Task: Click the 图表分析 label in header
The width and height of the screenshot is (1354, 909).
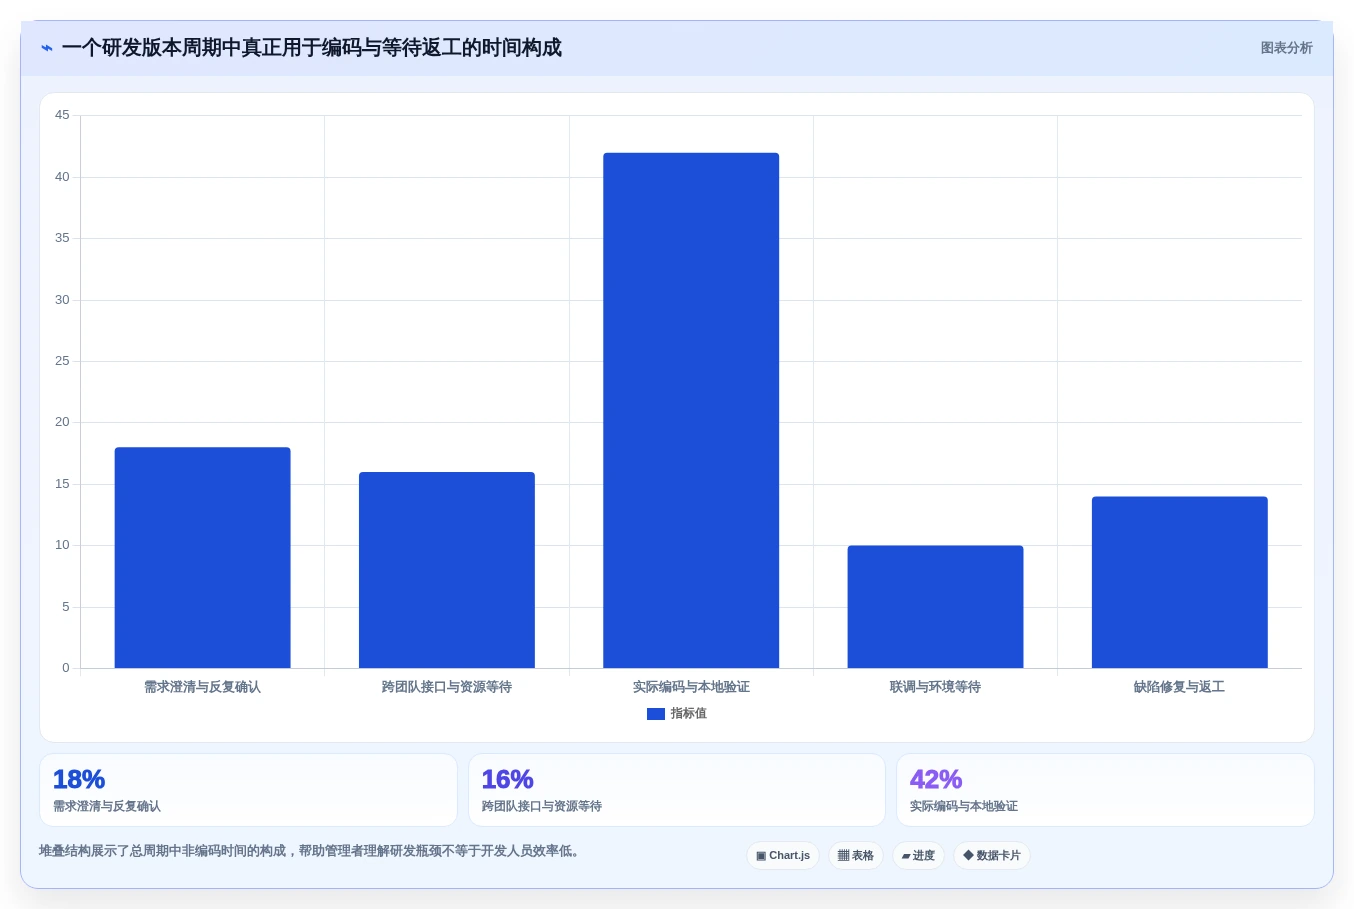Action: (x=1286, y=48)
